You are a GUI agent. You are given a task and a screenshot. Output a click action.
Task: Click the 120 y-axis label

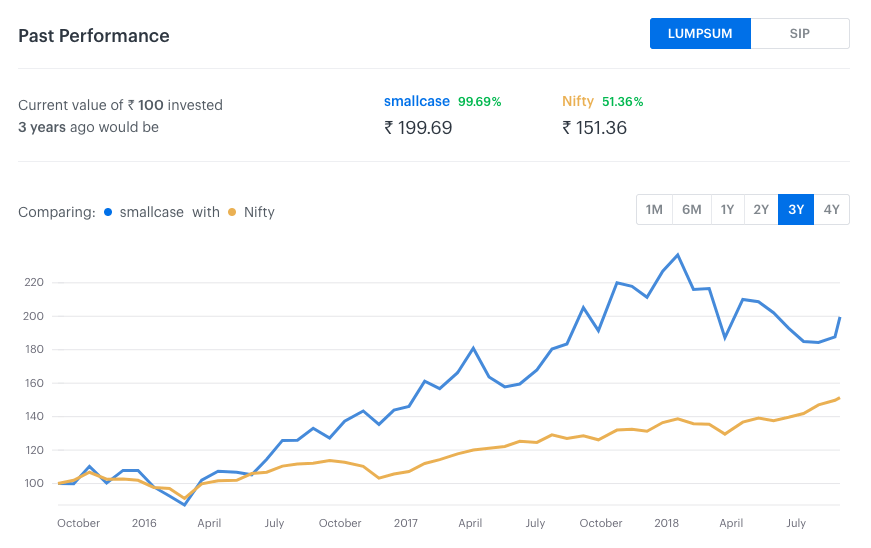click(34, 450)
